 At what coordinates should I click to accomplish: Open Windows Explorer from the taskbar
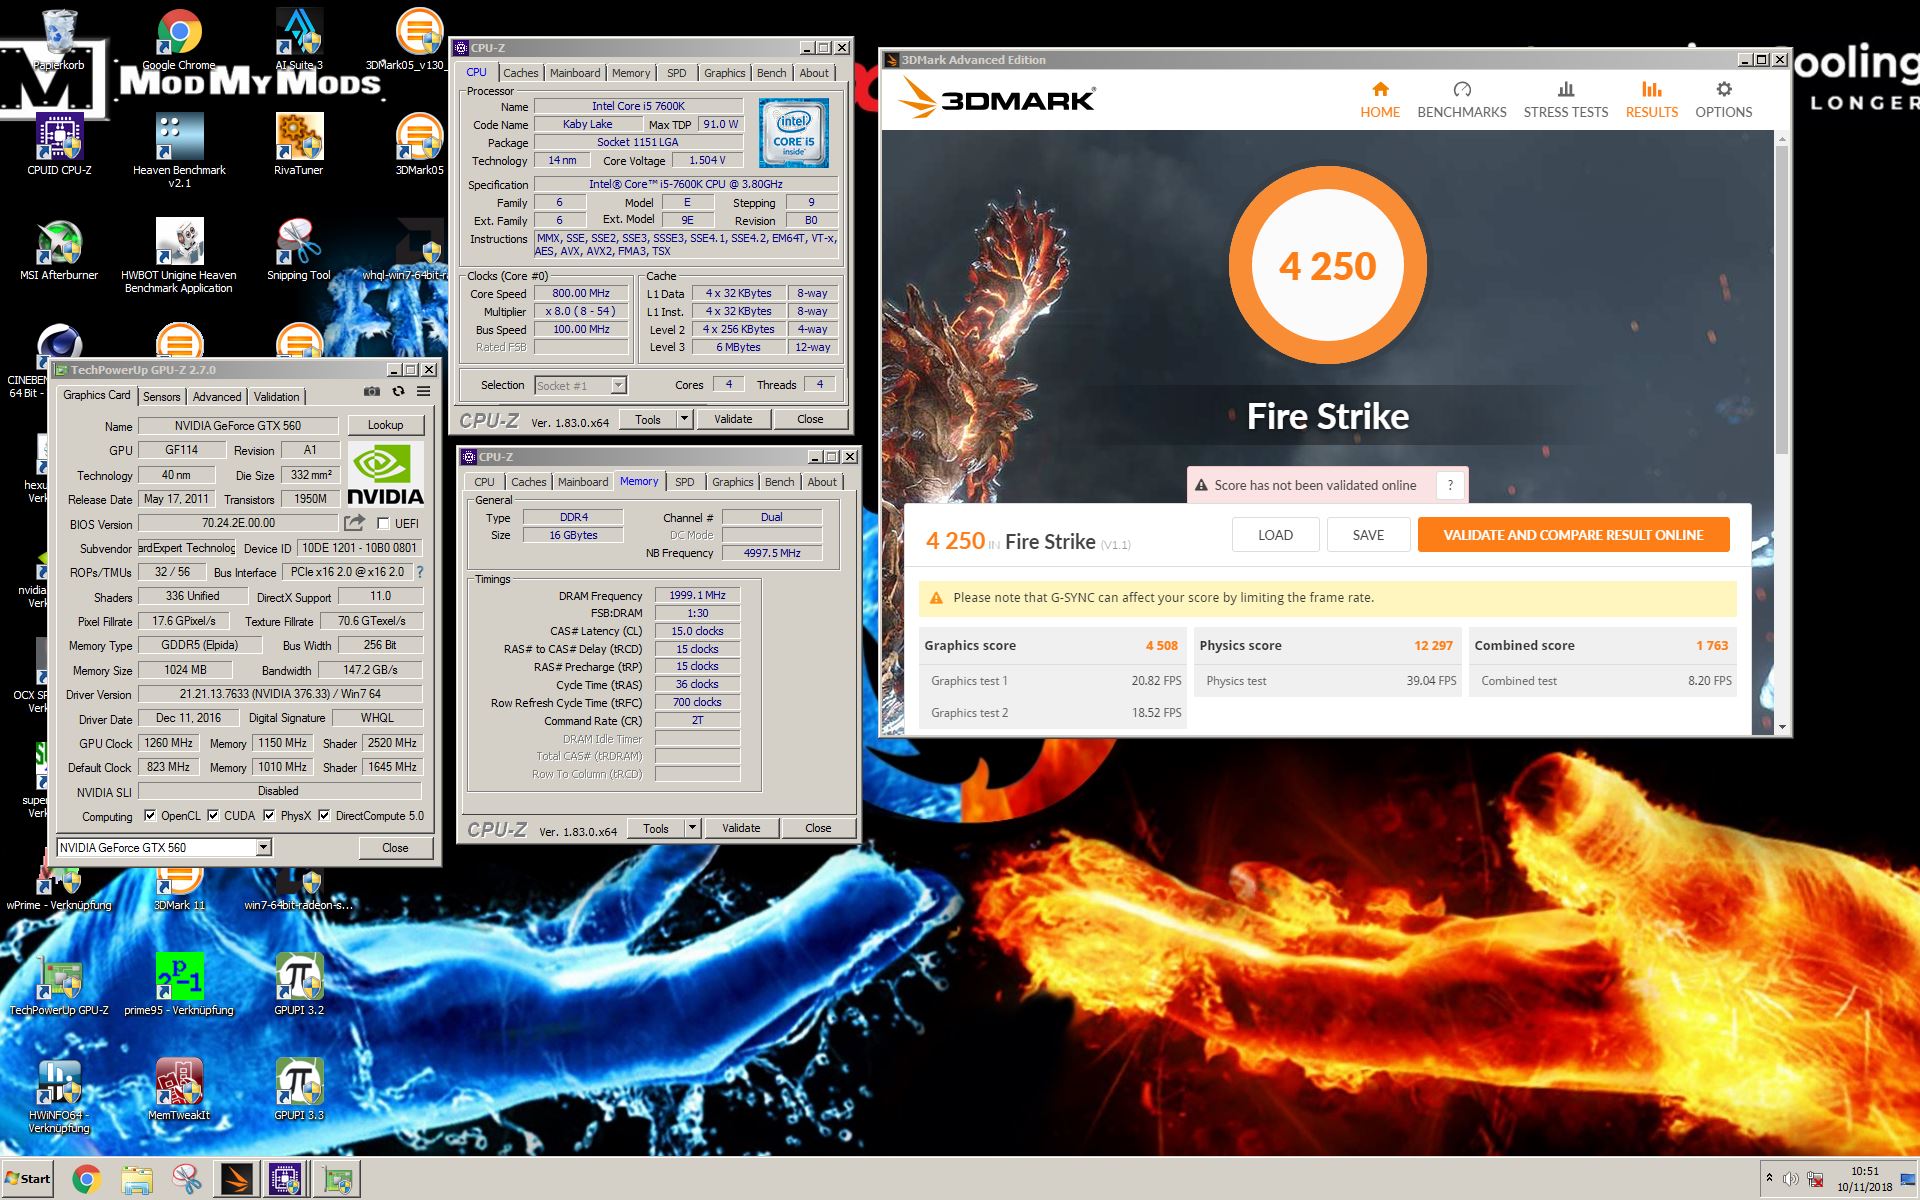point(136,1180)
